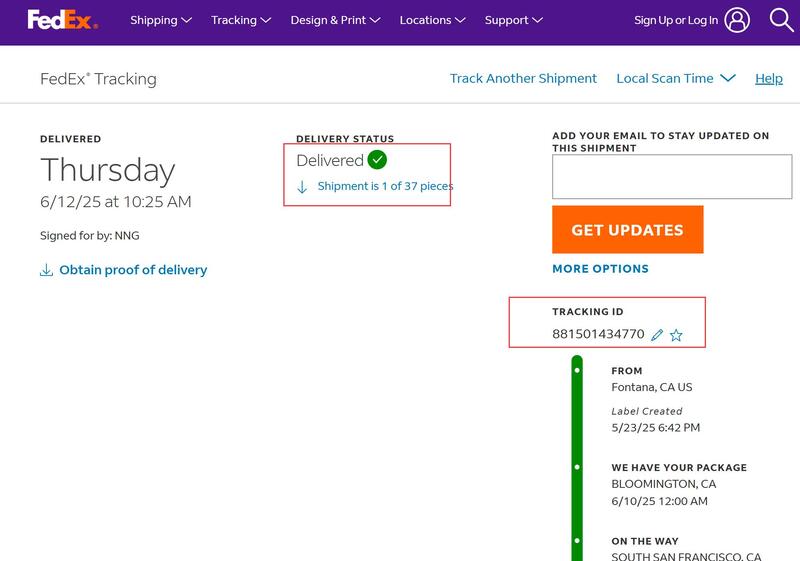Click the GET UPDATES button
Viewport: 800px width, 561px height.
(x=628, y=230)
